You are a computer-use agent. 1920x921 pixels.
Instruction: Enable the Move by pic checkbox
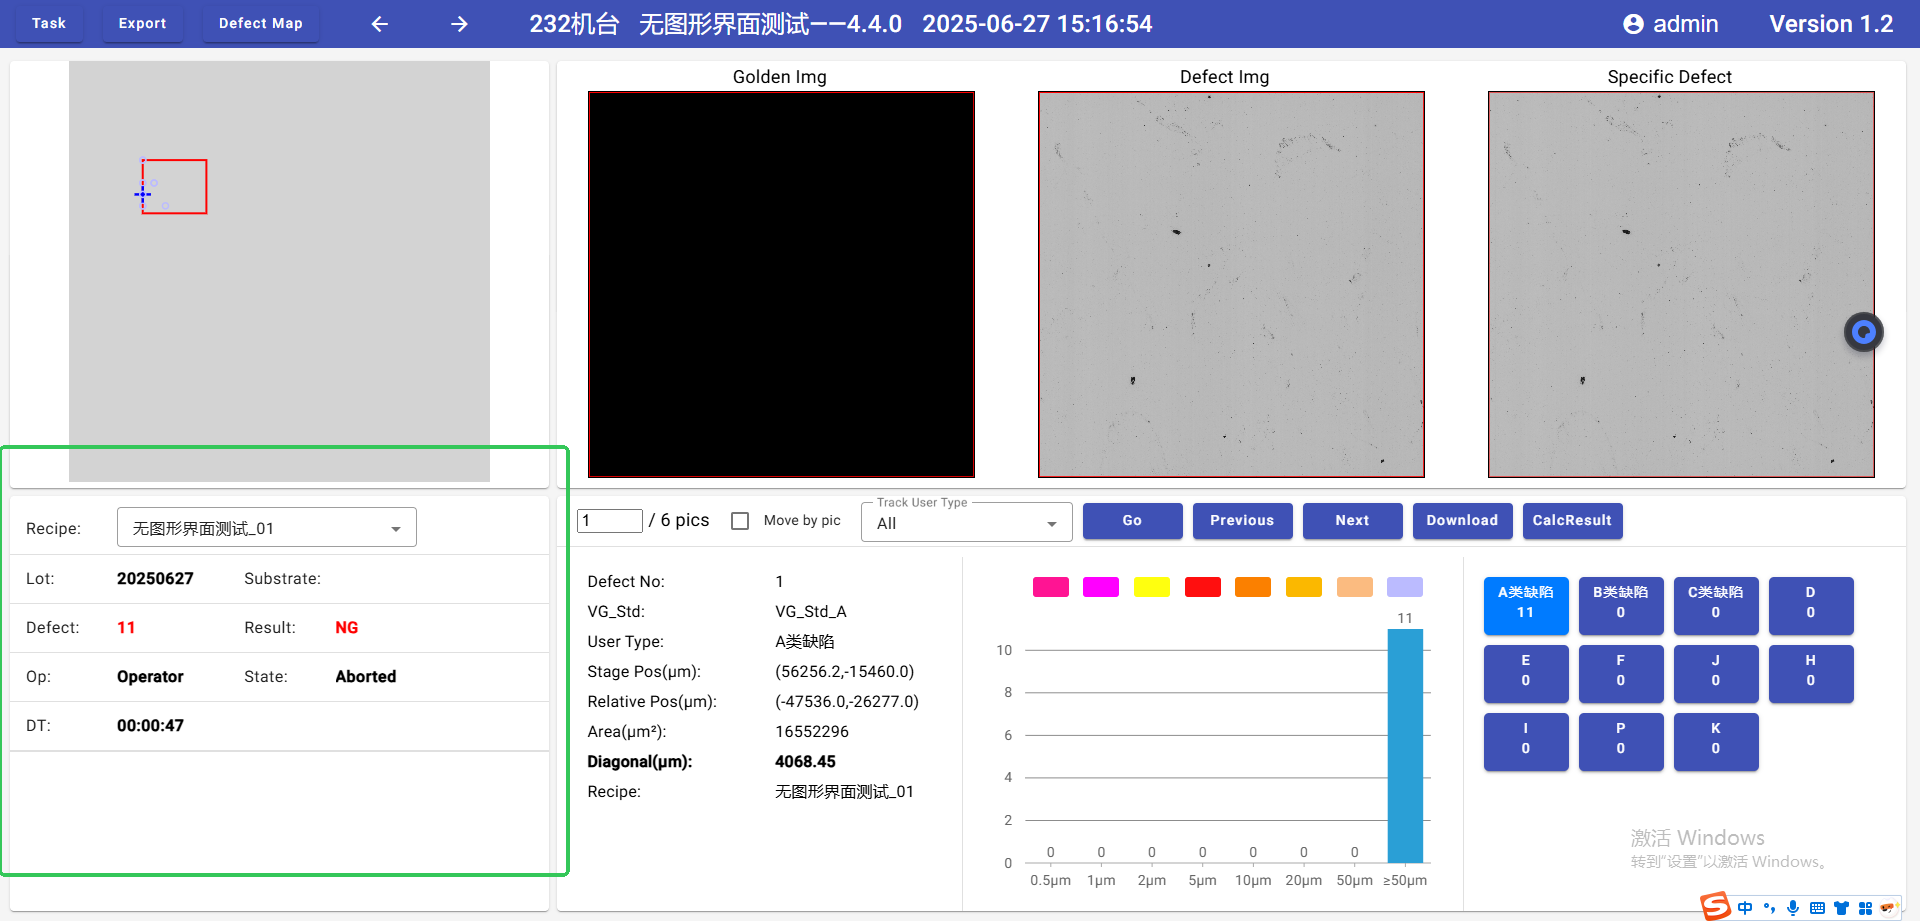tap(740, 521)
